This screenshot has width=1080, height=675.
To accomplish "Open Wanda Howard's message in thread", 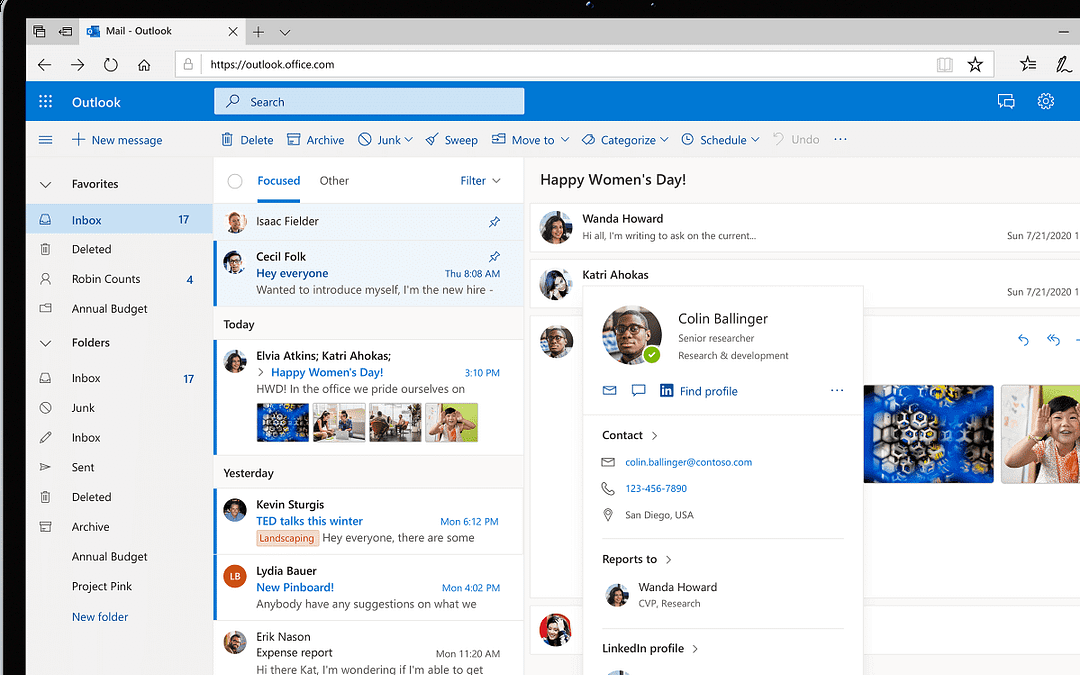I will coord(806,227).
